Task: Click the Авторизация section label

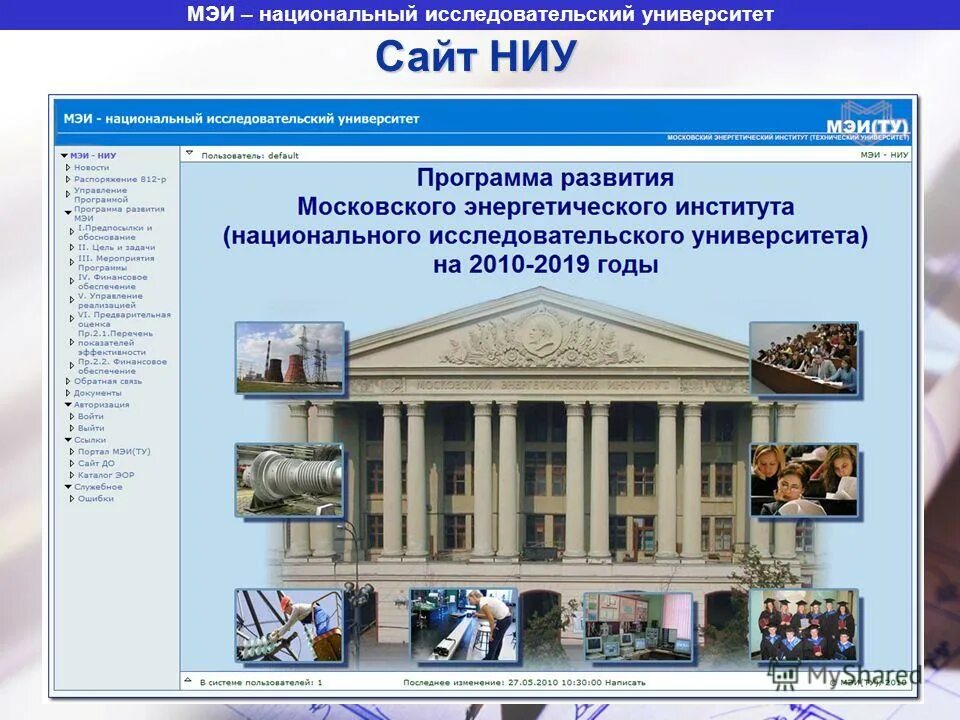Action: (102, 405)
